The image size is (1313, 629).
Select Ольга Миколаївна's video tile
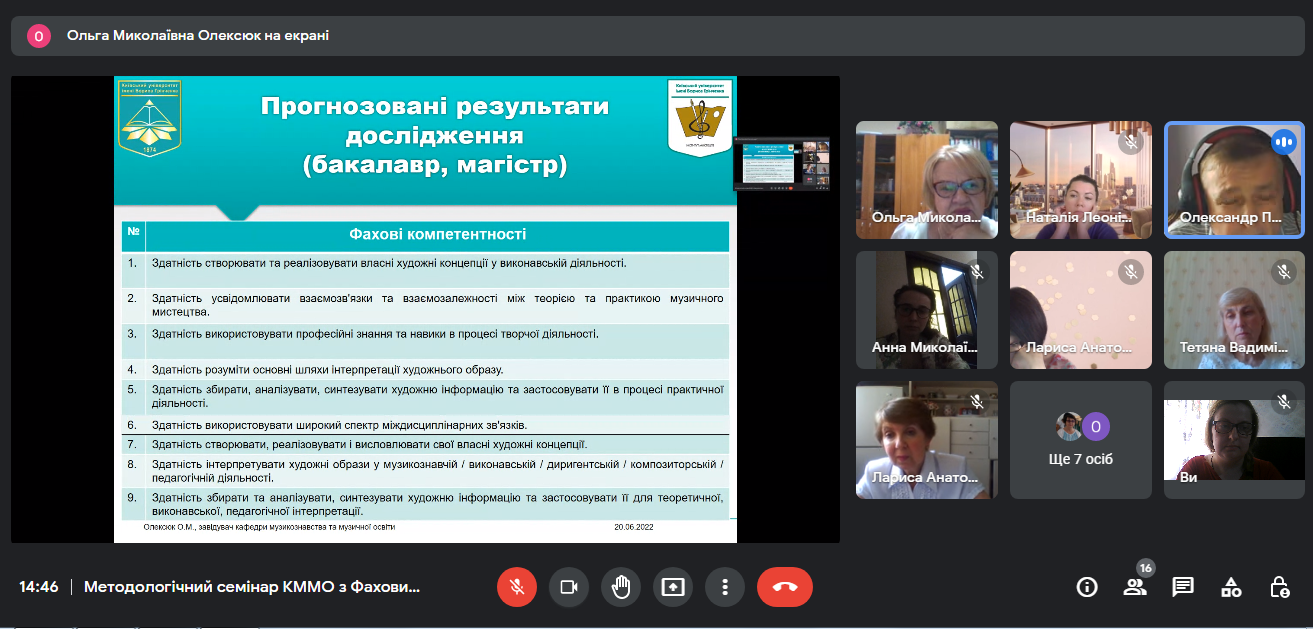point(926,180)
